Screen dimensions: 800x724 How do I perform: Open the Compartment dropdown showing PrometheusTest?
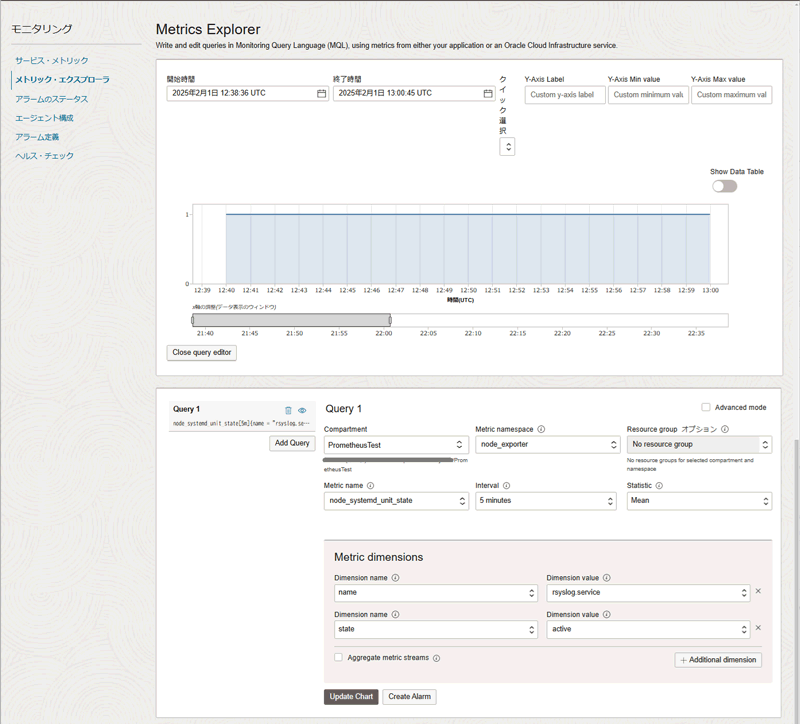point(396,445)
